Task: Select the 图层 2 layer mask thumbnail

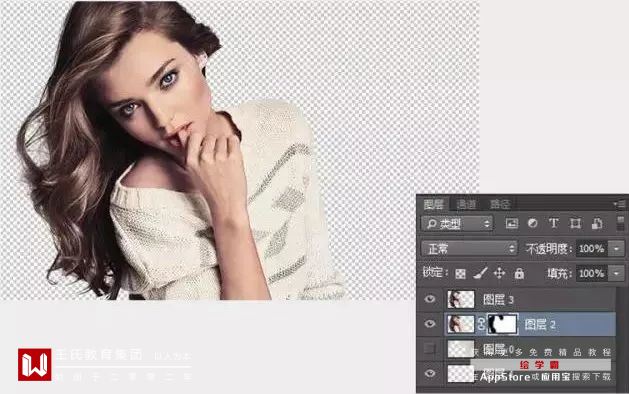Action: coord(502,324)
